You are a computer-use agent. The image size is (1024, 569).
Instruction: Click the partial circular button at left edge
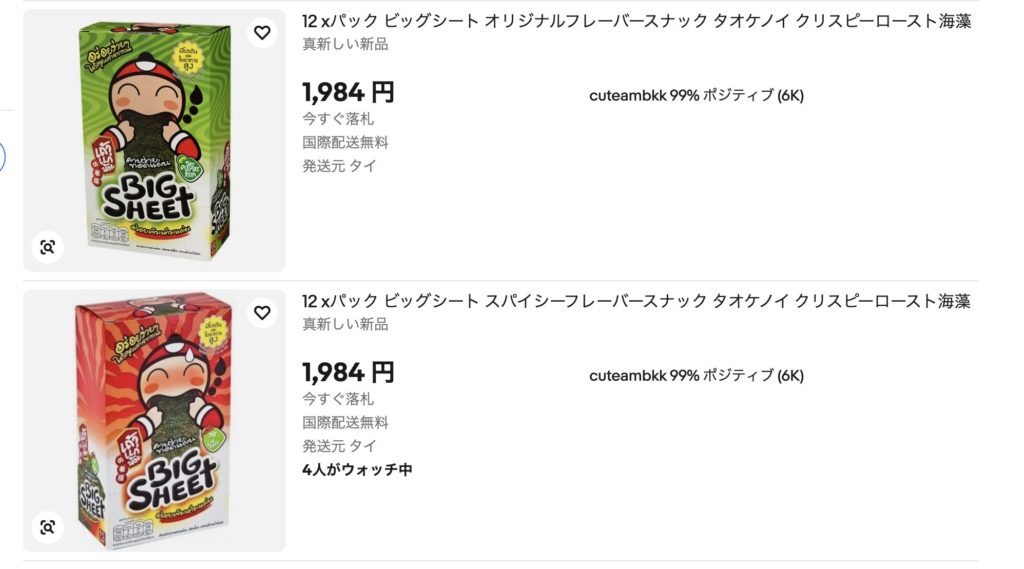coord(2,157)
